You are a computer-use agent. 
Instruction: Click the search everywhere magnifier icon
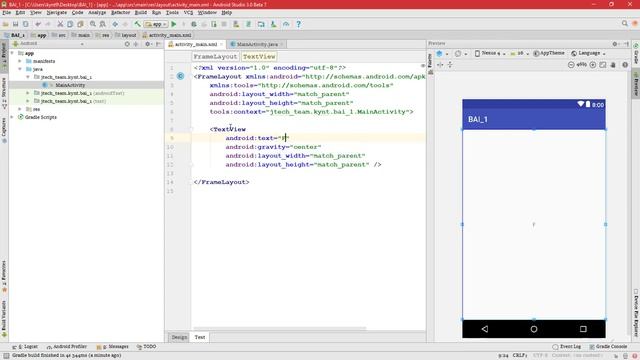[624, 24]
